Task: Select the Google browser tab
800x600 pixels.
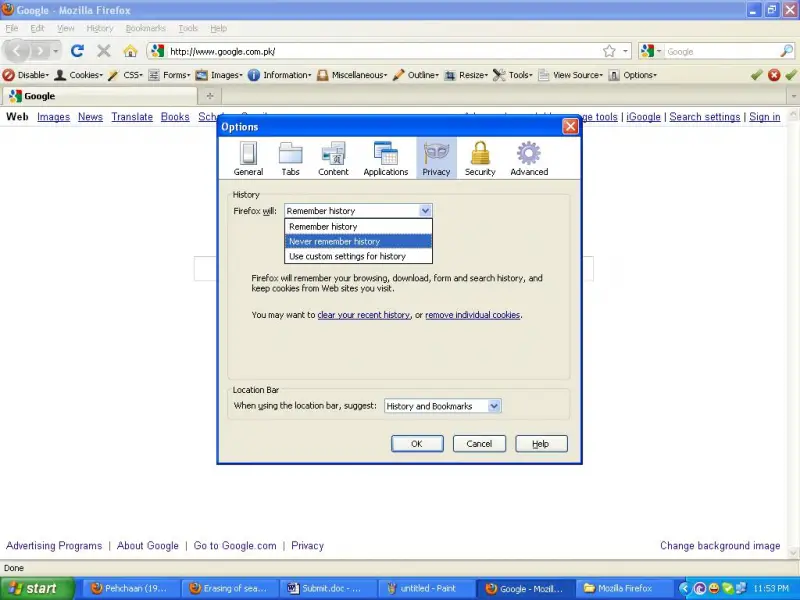Action: (99, 96)
